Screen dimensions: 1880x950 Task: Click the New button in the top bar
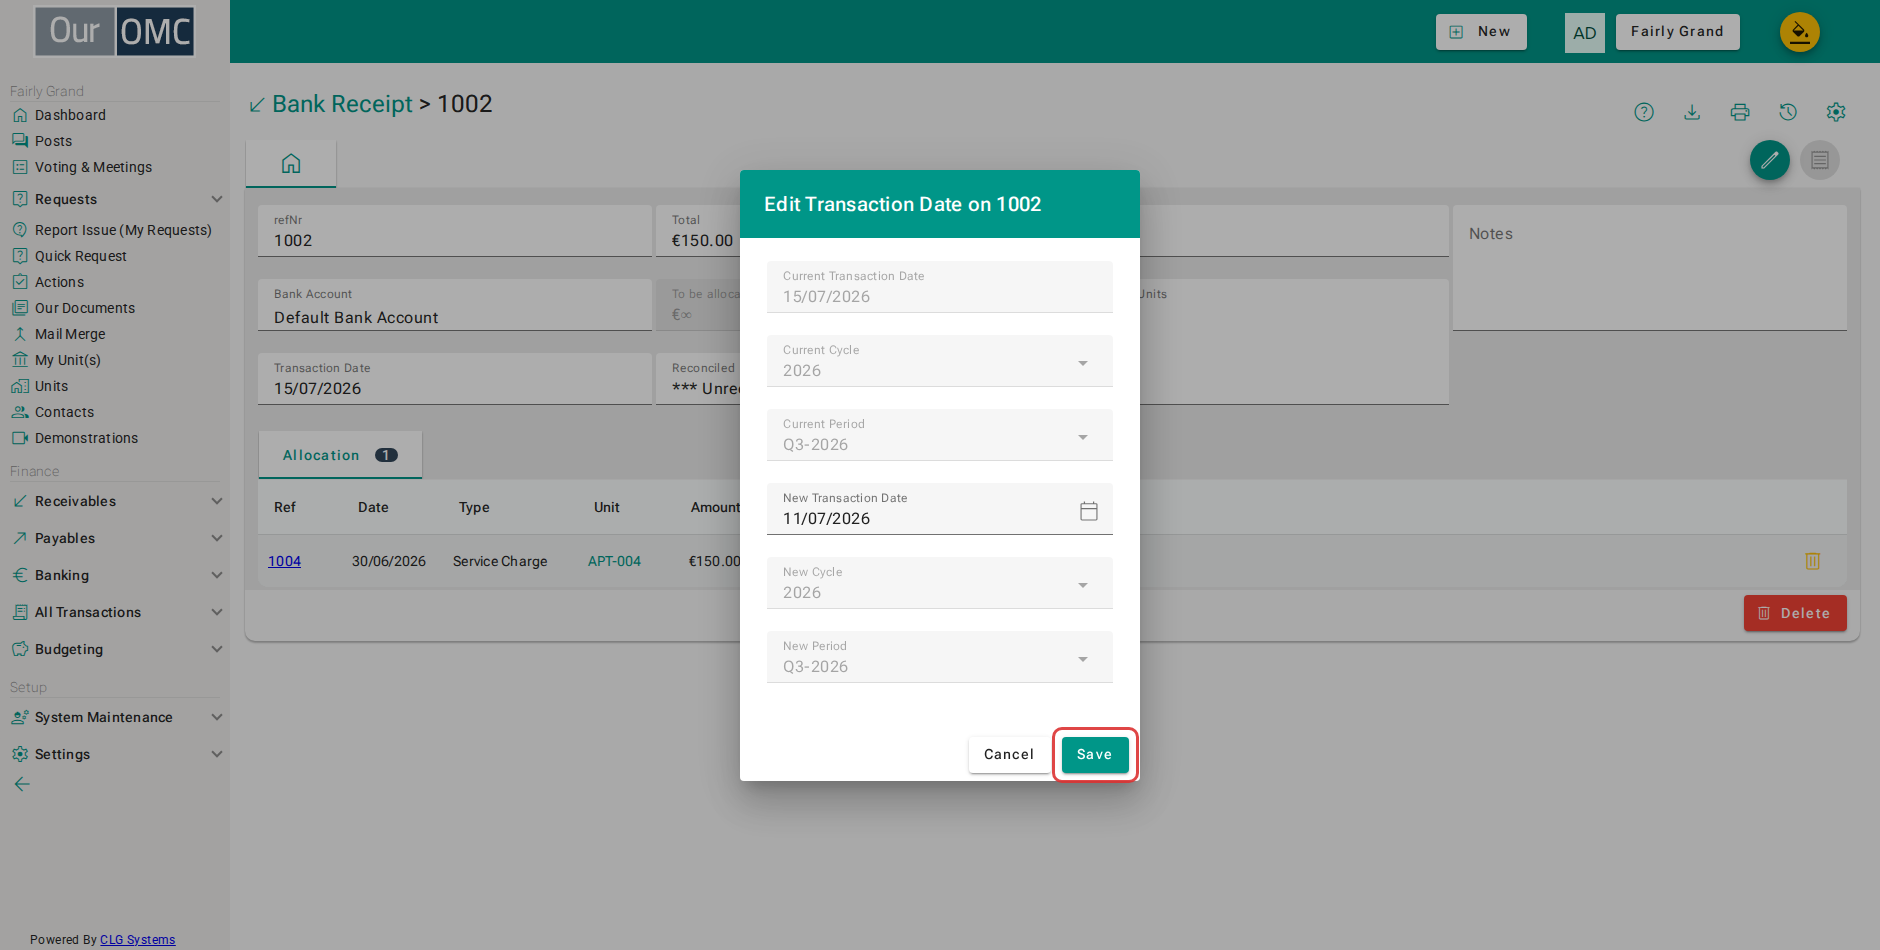[1481, 32]
